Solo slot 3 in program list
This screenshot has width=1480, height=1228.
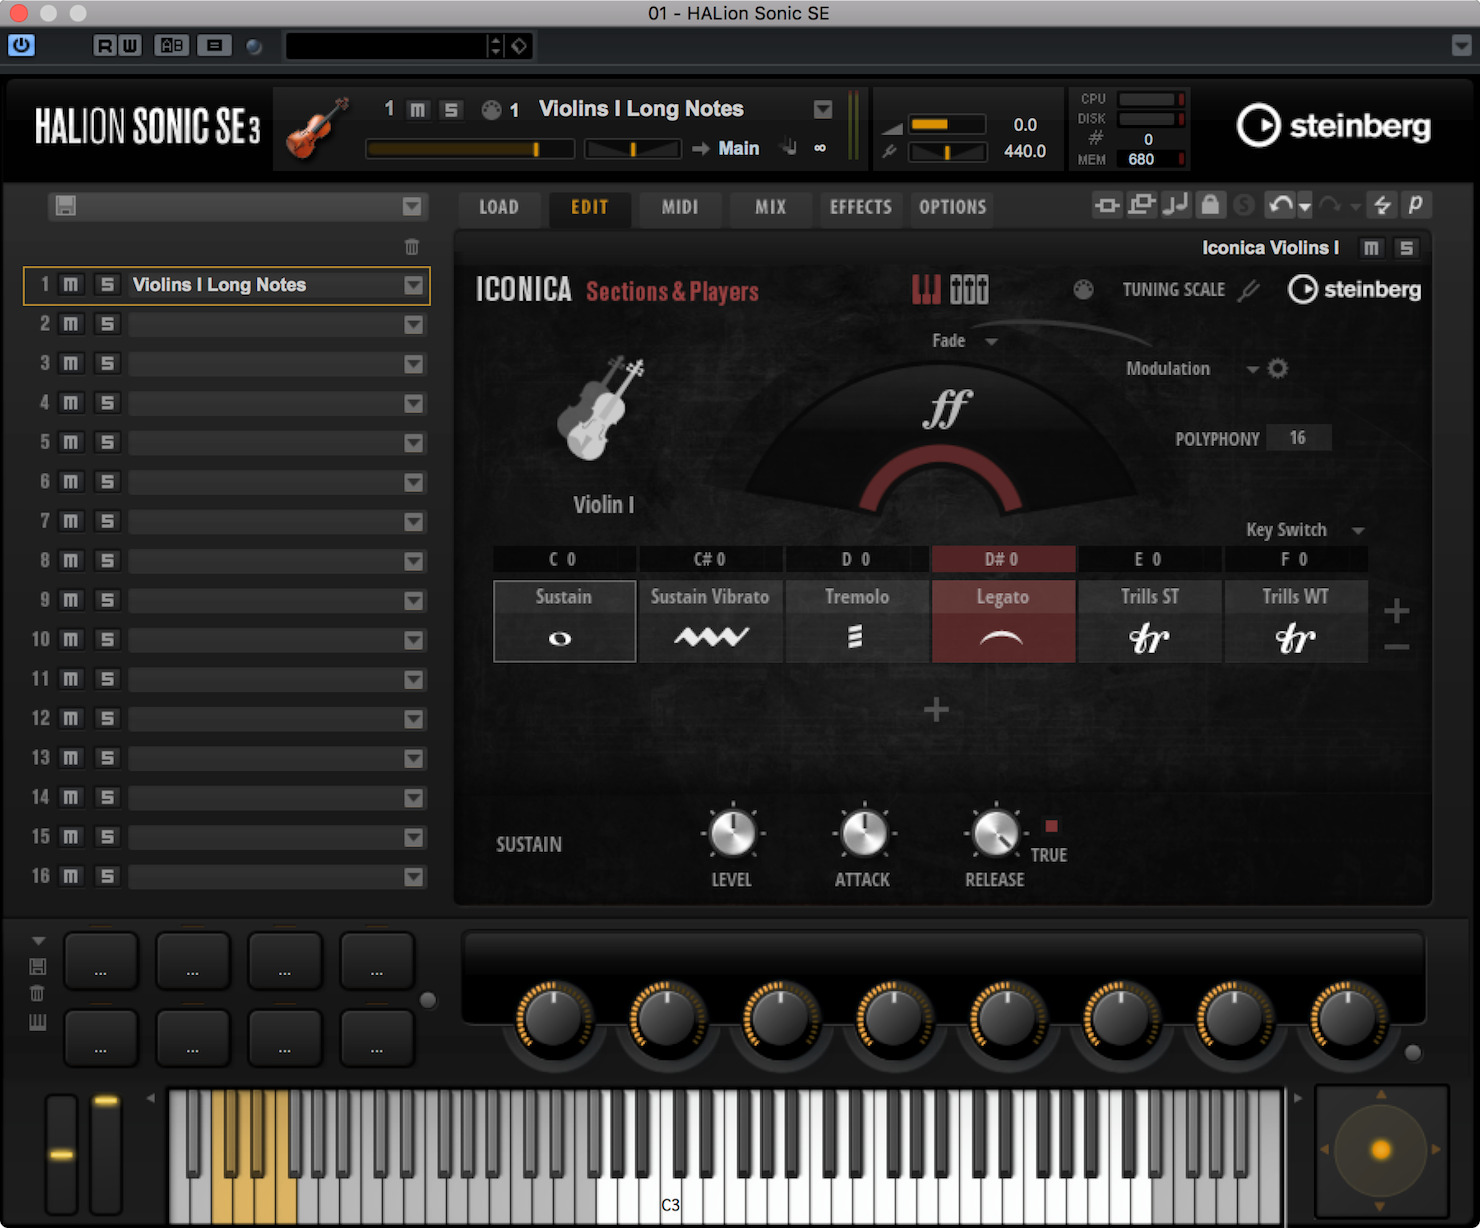tap(107, 364)
